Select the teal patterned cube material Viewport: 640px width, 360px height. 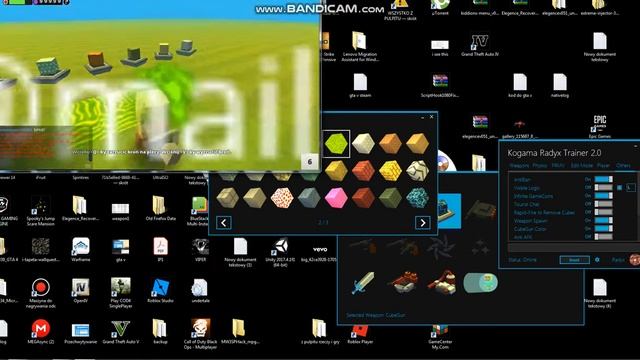(x=417, y=198)
